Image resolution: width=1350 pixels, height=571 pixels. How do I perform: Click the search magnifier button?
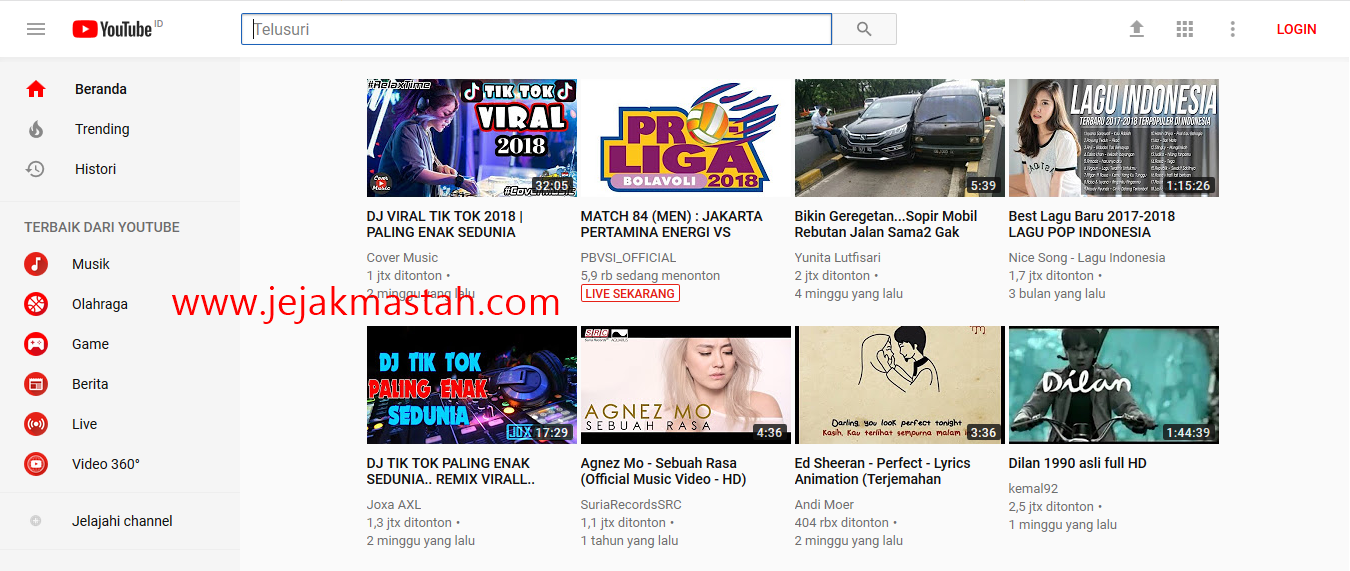(x=865, y=29)
